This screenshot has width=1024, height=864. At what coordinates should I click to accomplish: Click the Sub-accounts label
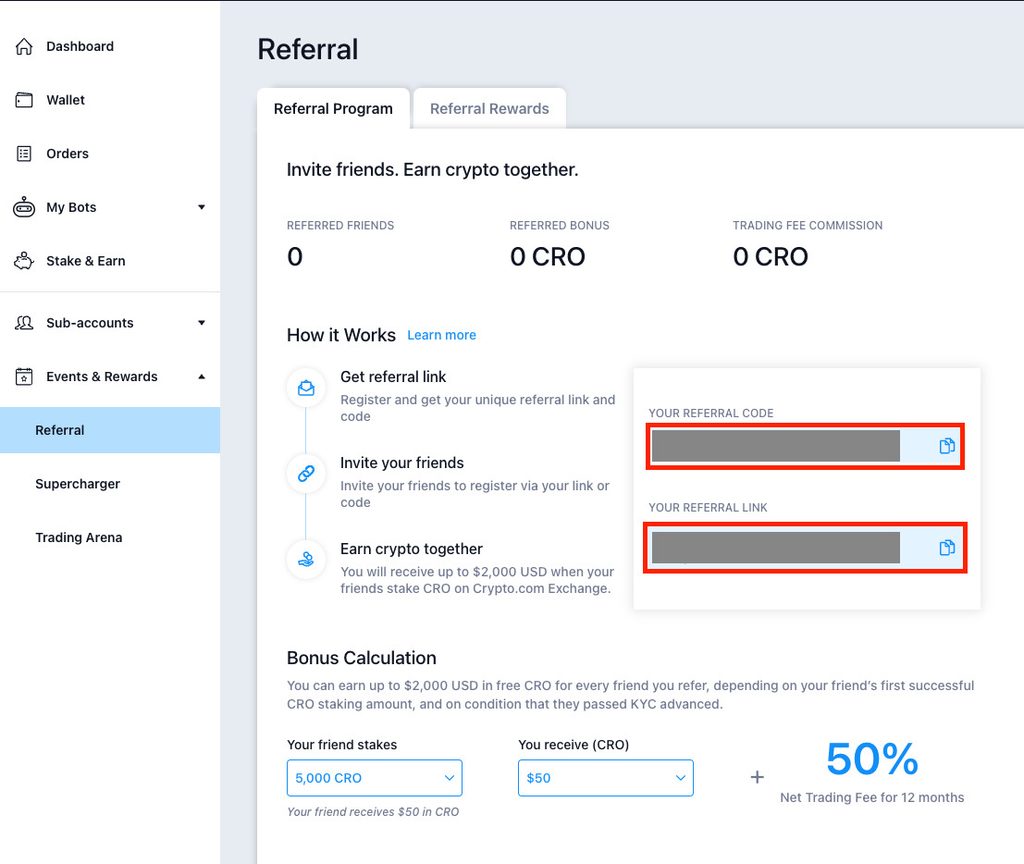click(x=89, y=323)
